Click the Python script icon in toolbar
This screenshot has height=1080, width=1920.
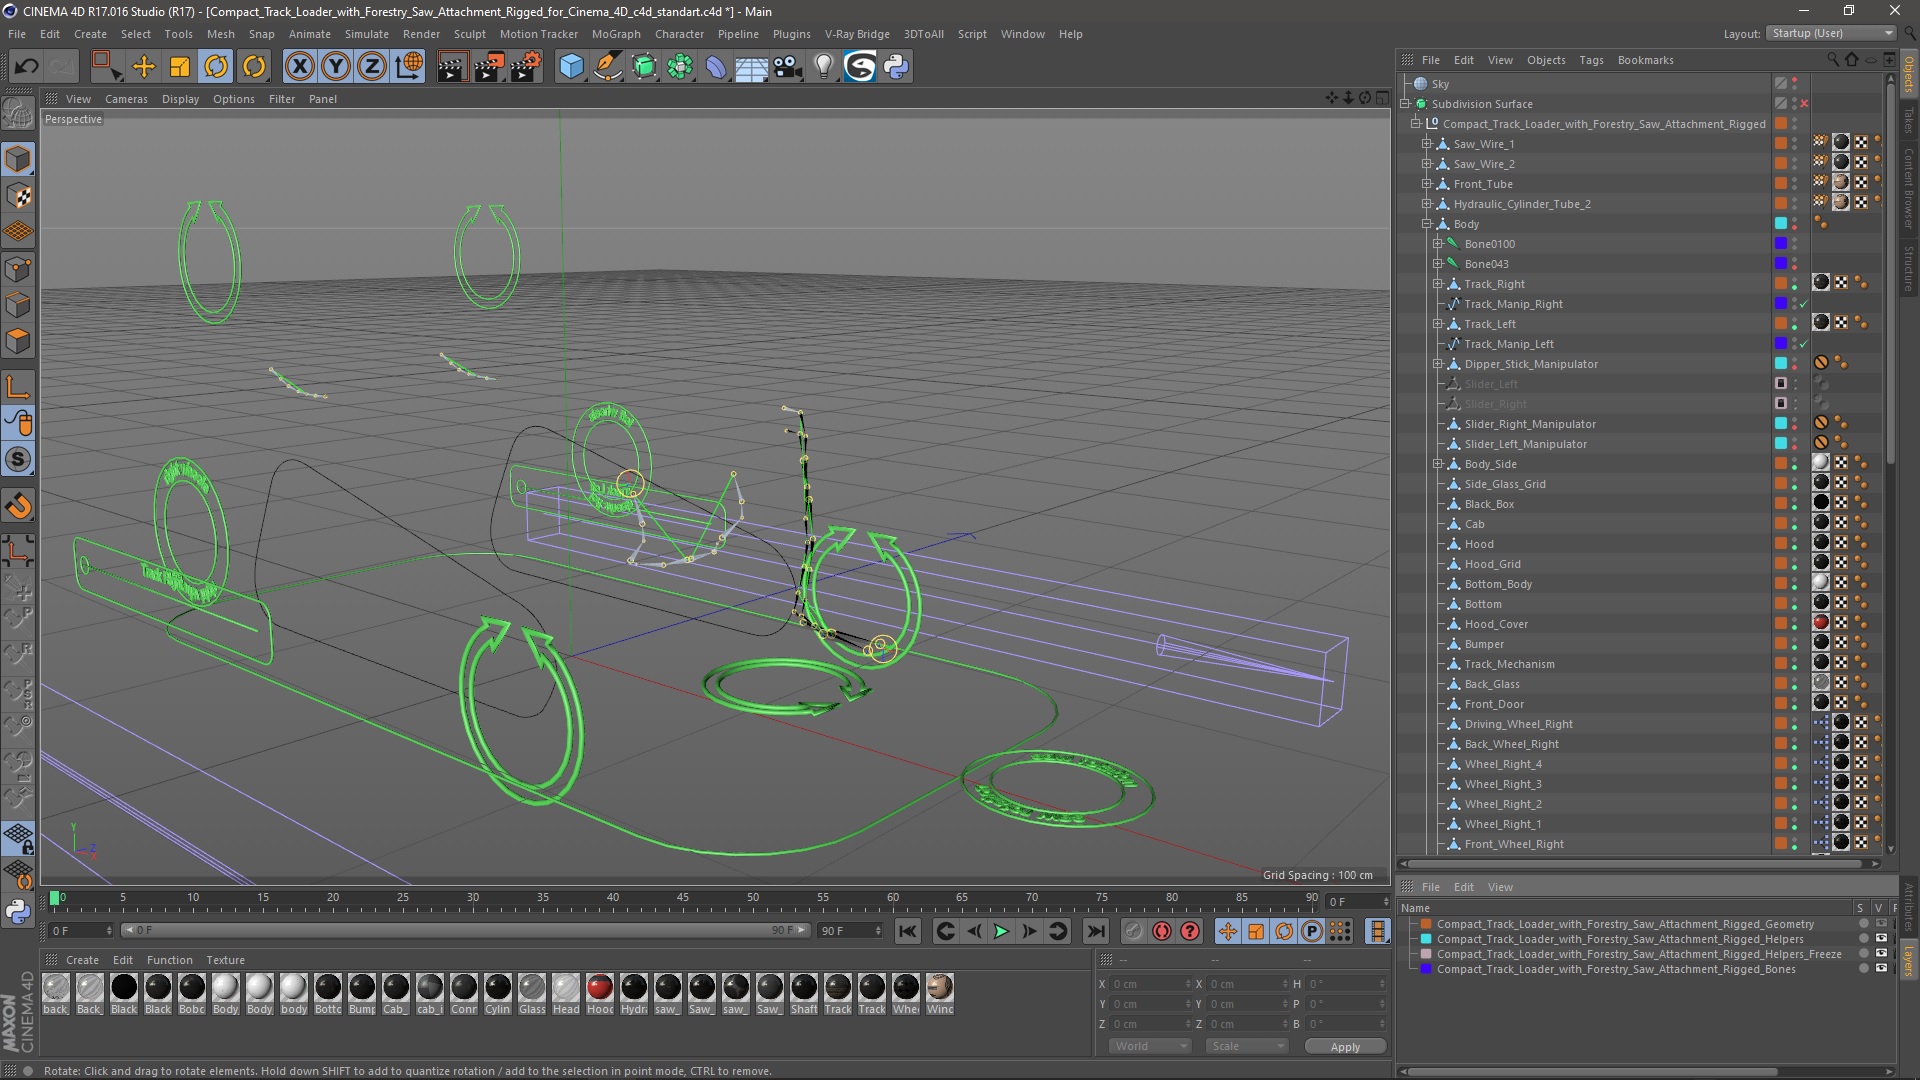coord(897,67)
